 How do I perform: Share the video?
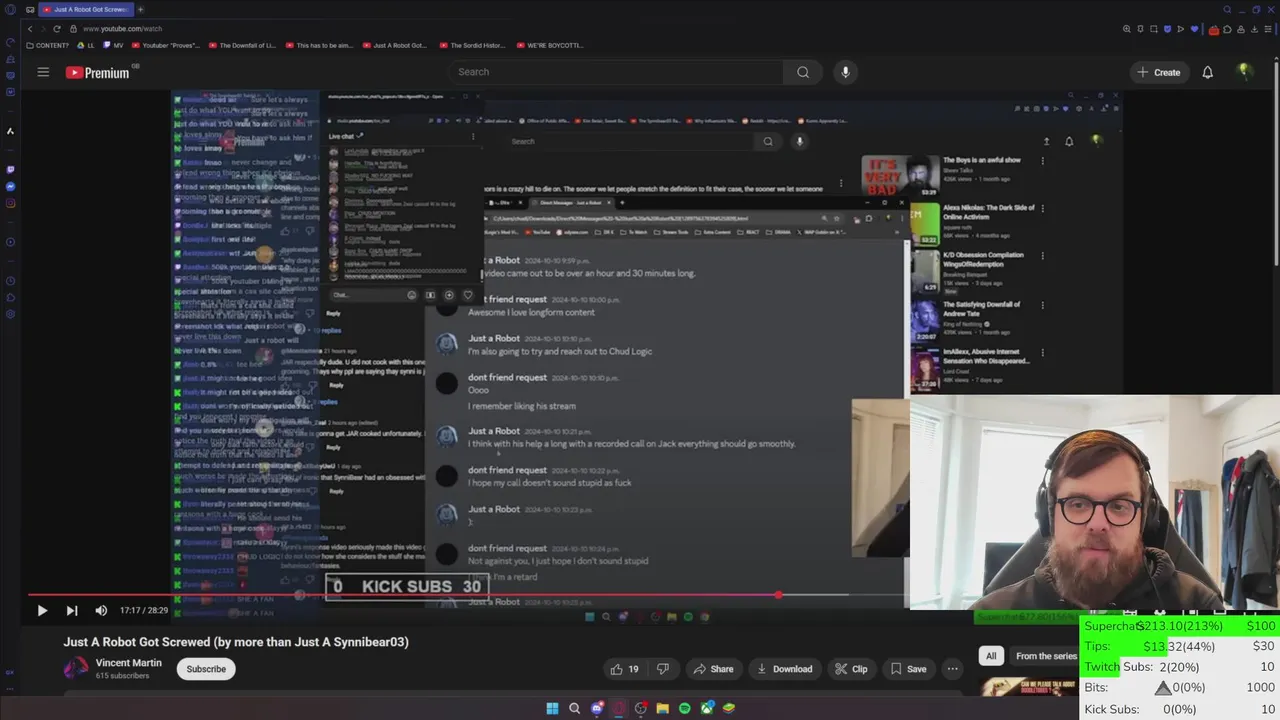click(x=714, y=669)
